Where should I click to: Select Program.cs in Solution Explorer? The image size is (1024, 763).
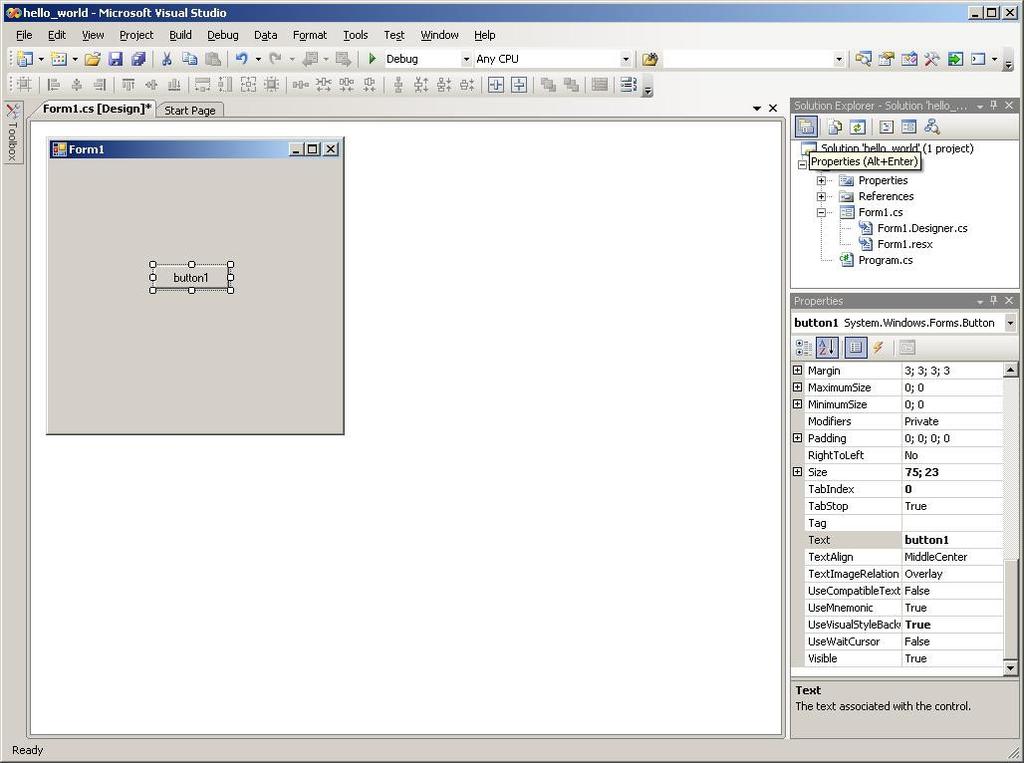pos(885,260)
